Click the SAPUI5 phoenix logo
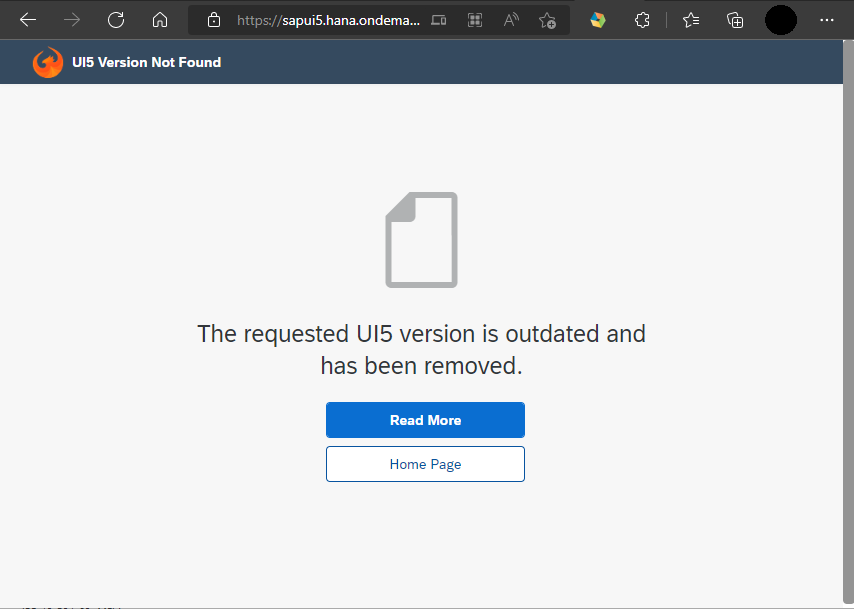Viewport: 854px width, 609px height. (48, 62)
